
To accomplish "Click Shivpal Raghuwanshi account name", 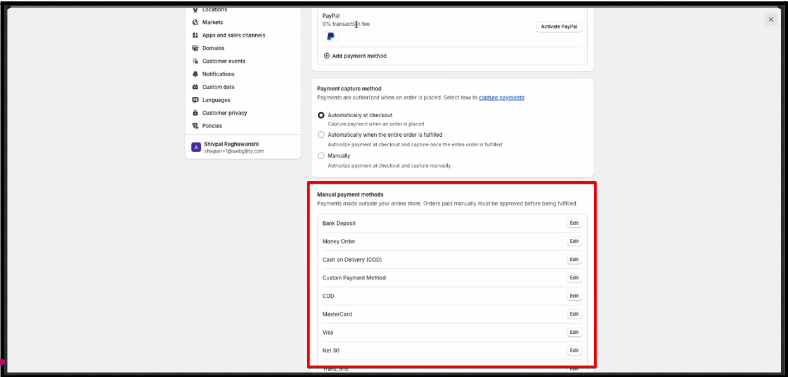I will click(x=231, y=144).
